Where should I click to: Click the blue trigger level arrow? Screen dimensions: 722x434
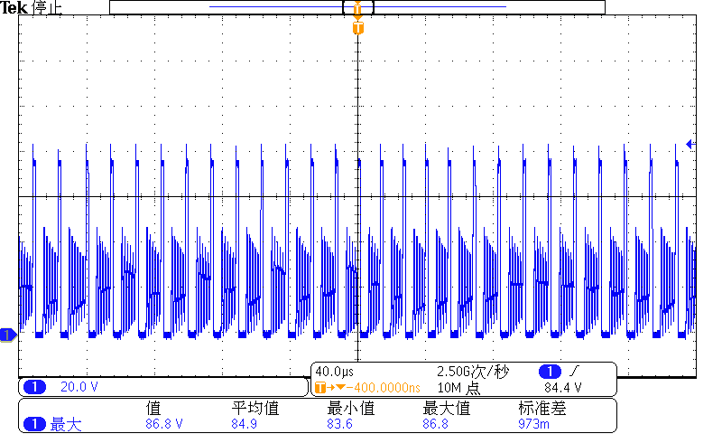click(x=690, y=145)
